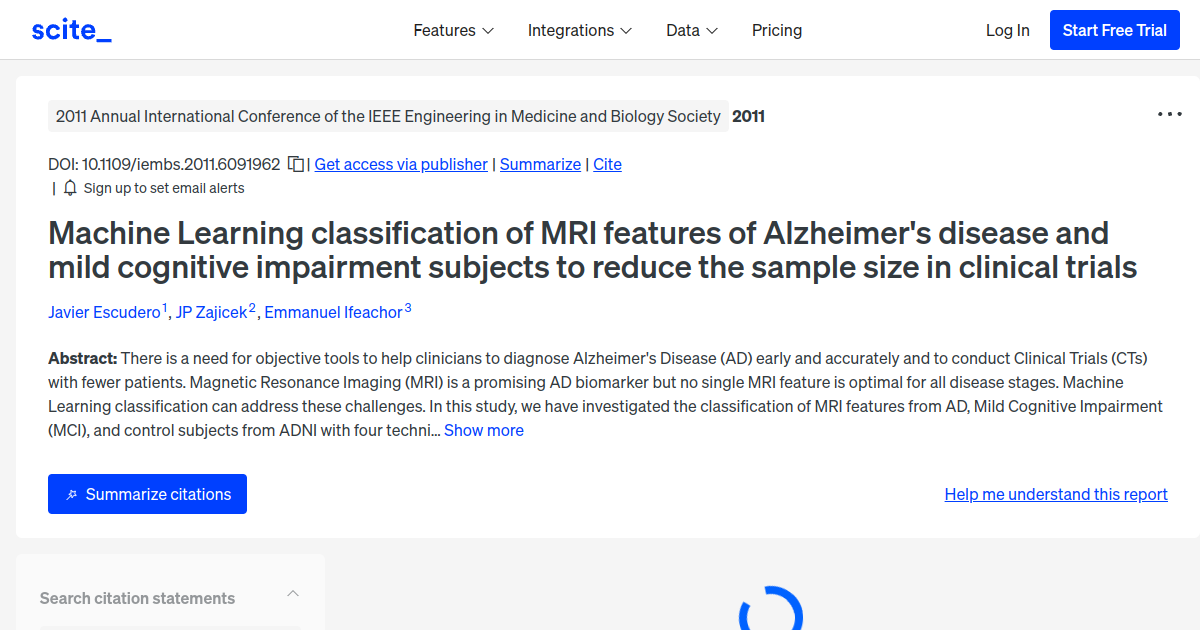This screenshot has height=630, width=1200.
Task: Select the Pricing menu item
Action: pyautogui.click(x=777, y=30)
